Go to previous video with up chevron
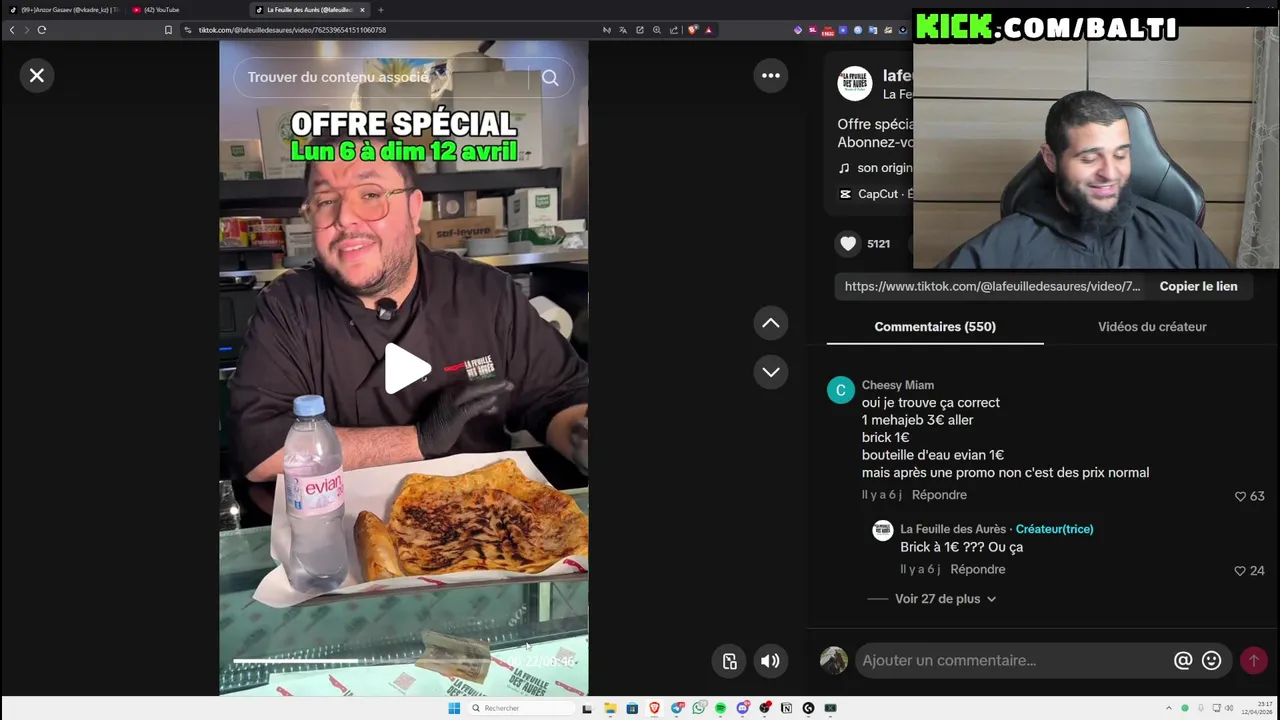The width and height of the screenshot is (1280, 720). click(771, 323)
